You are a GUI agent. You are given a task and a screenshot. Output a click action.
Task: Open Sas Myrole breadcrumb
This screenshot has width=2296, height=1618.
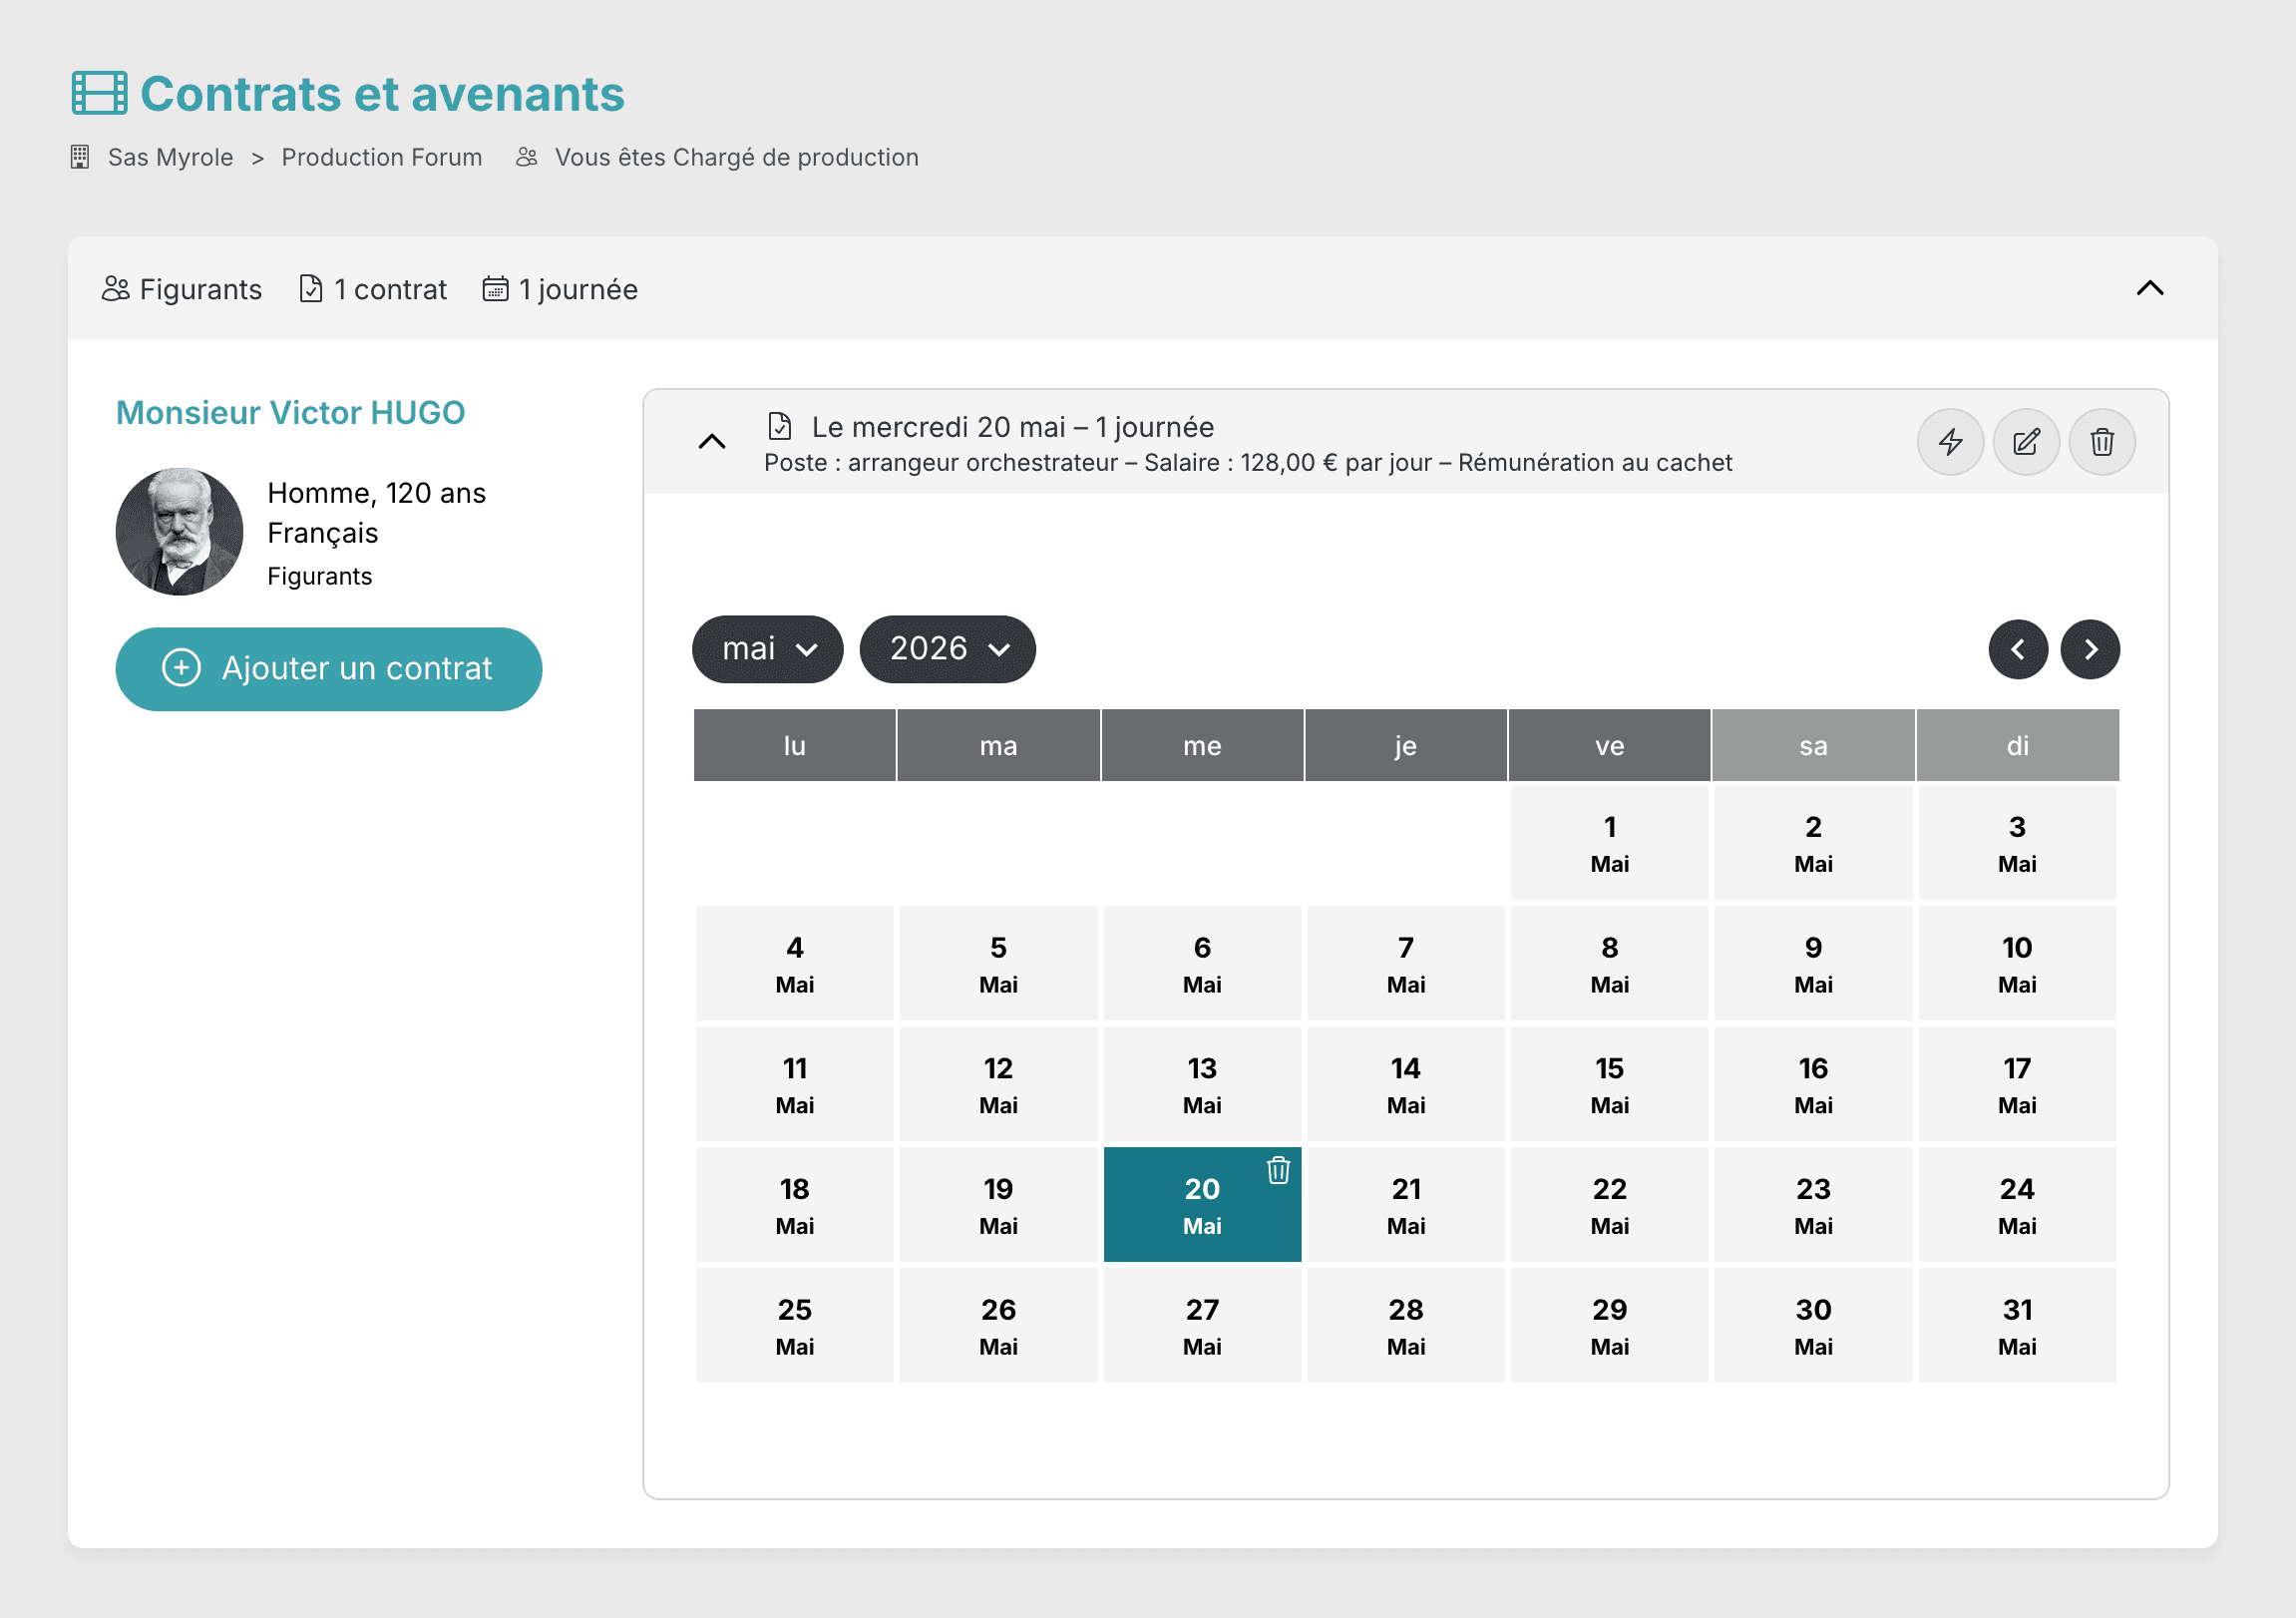(170, 157)
